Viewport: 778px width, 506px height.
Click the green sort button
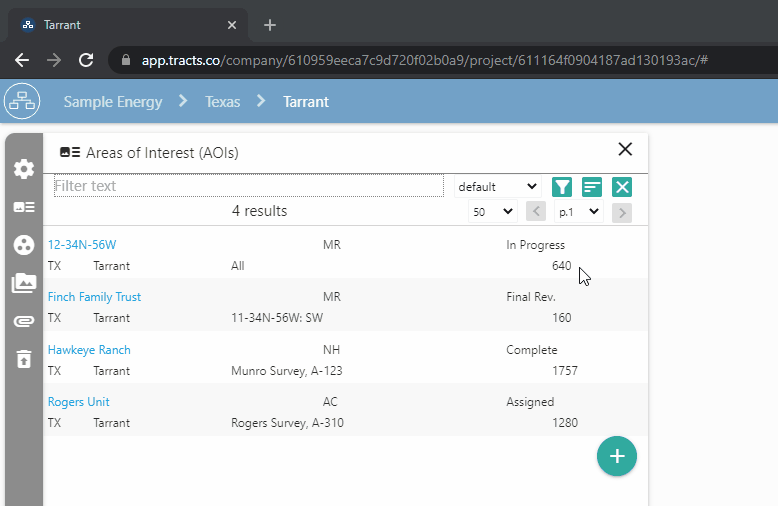pos(592,187)
